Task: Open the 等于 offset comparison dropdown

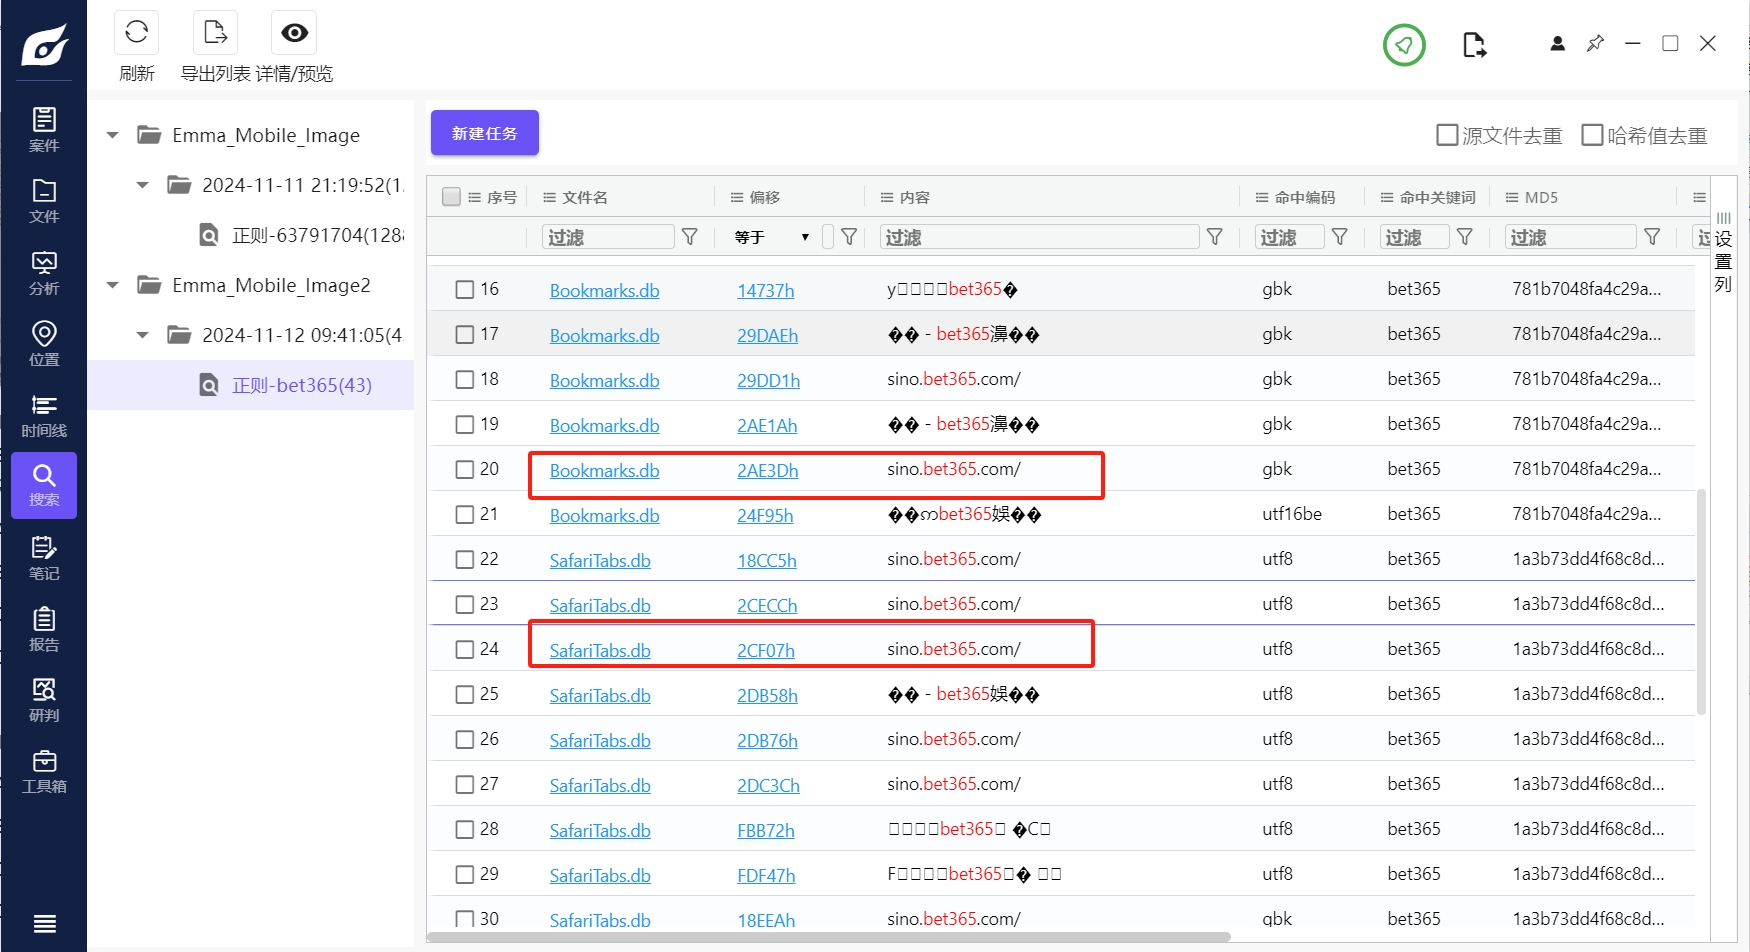Action: pyautogui.click(x=771, y=237)
